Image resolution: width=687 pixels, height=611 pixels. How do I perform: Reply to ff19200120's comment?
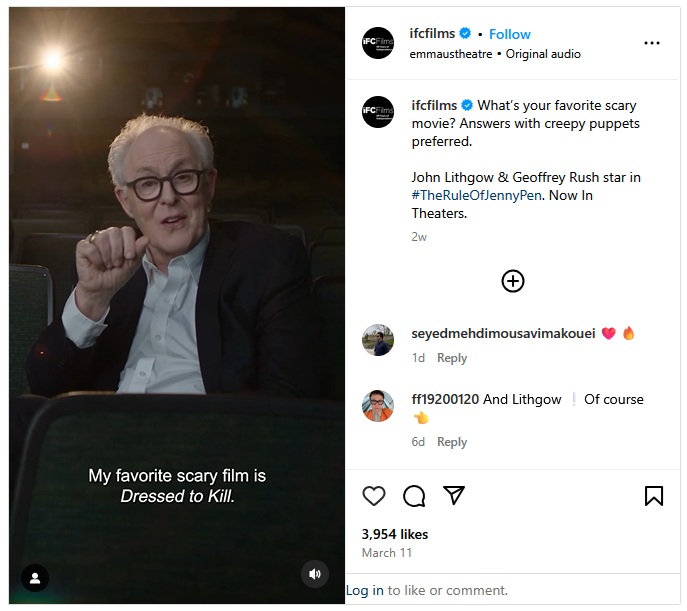[x=452, y=442]
